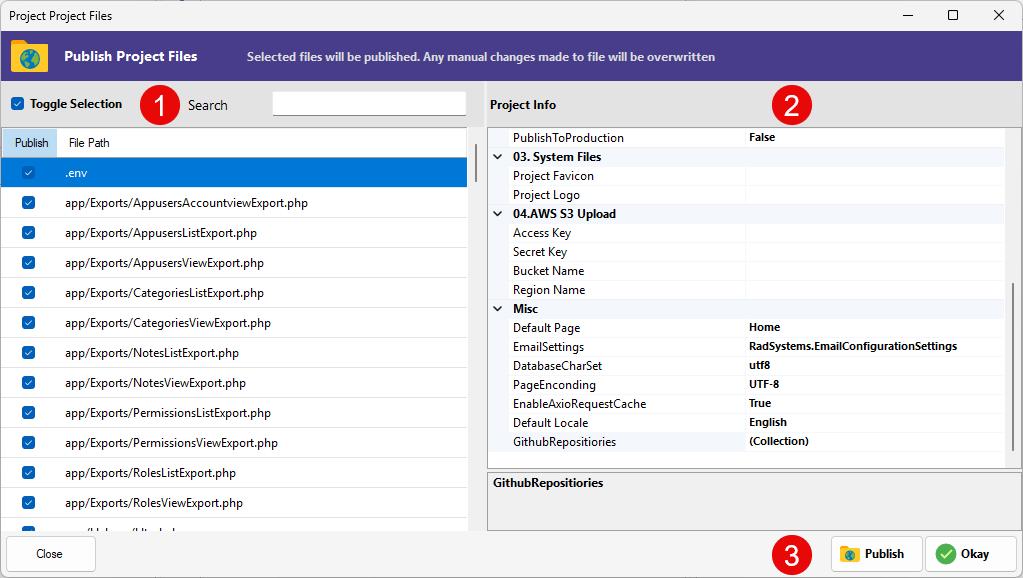This screenshot has width=1023, height=578.
Task: Click the Publish button
Action: coord(876,554)
